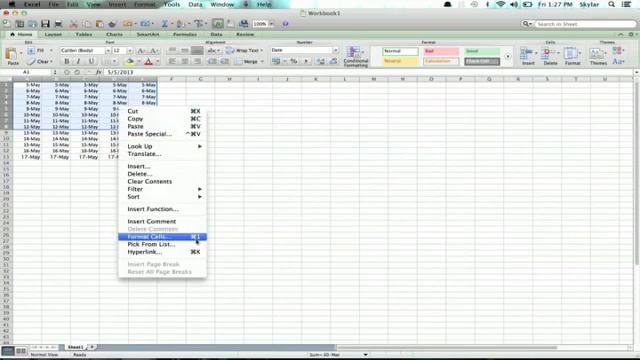Toggle Underline formatting

point(91,62)
